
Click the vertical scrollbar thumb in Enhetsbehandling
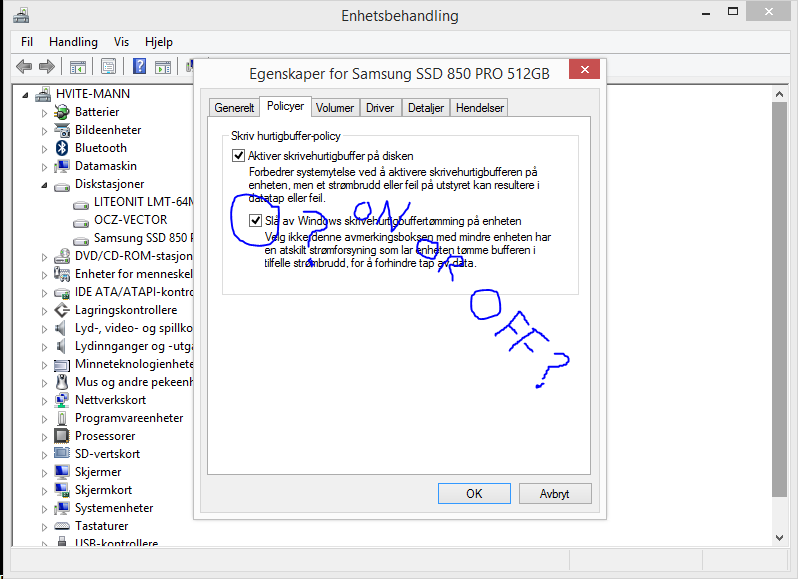pyautogui.click(x=779, y=299)
